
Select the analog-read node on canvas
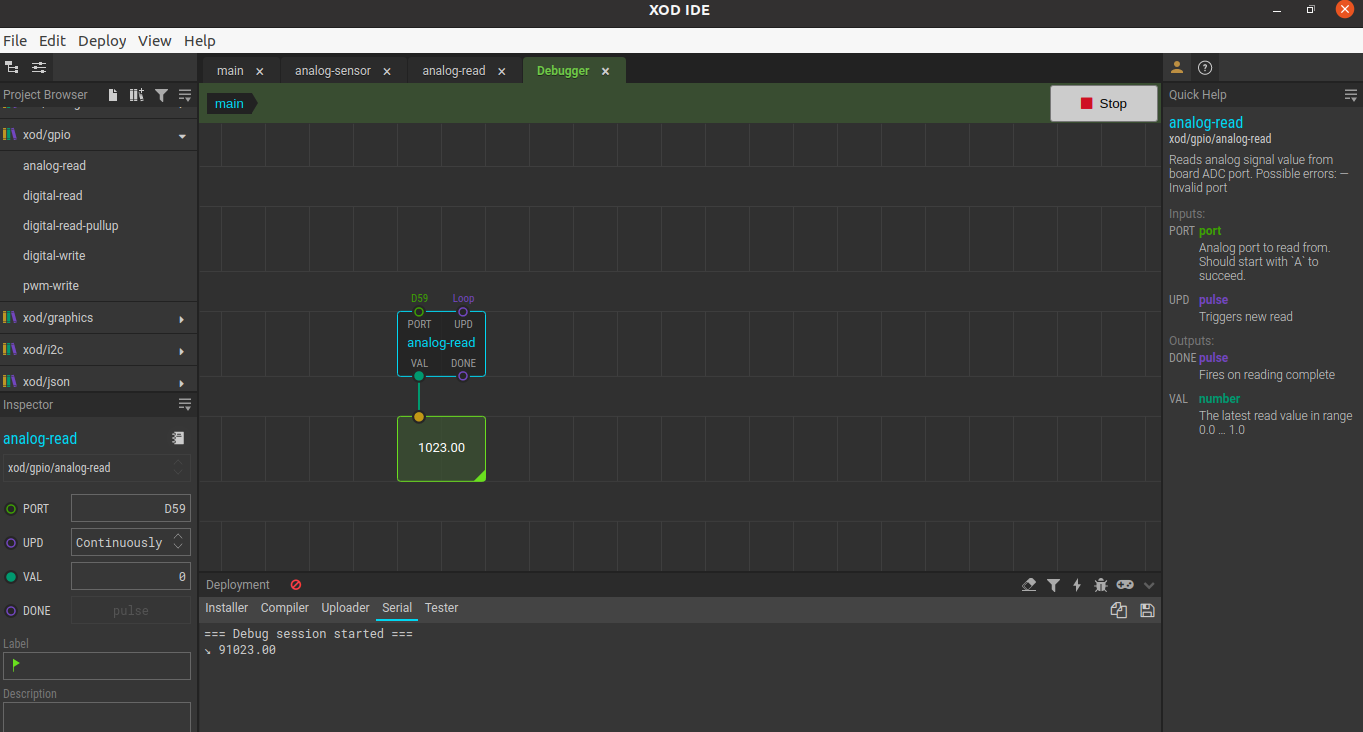pyautogui.click(x=441, y=343)
